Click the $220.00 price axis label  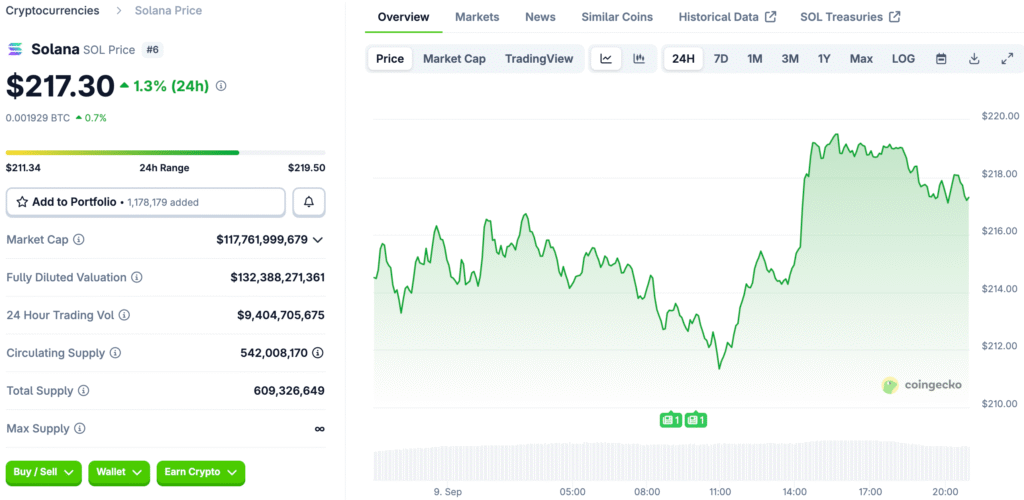pos(1000,116)
